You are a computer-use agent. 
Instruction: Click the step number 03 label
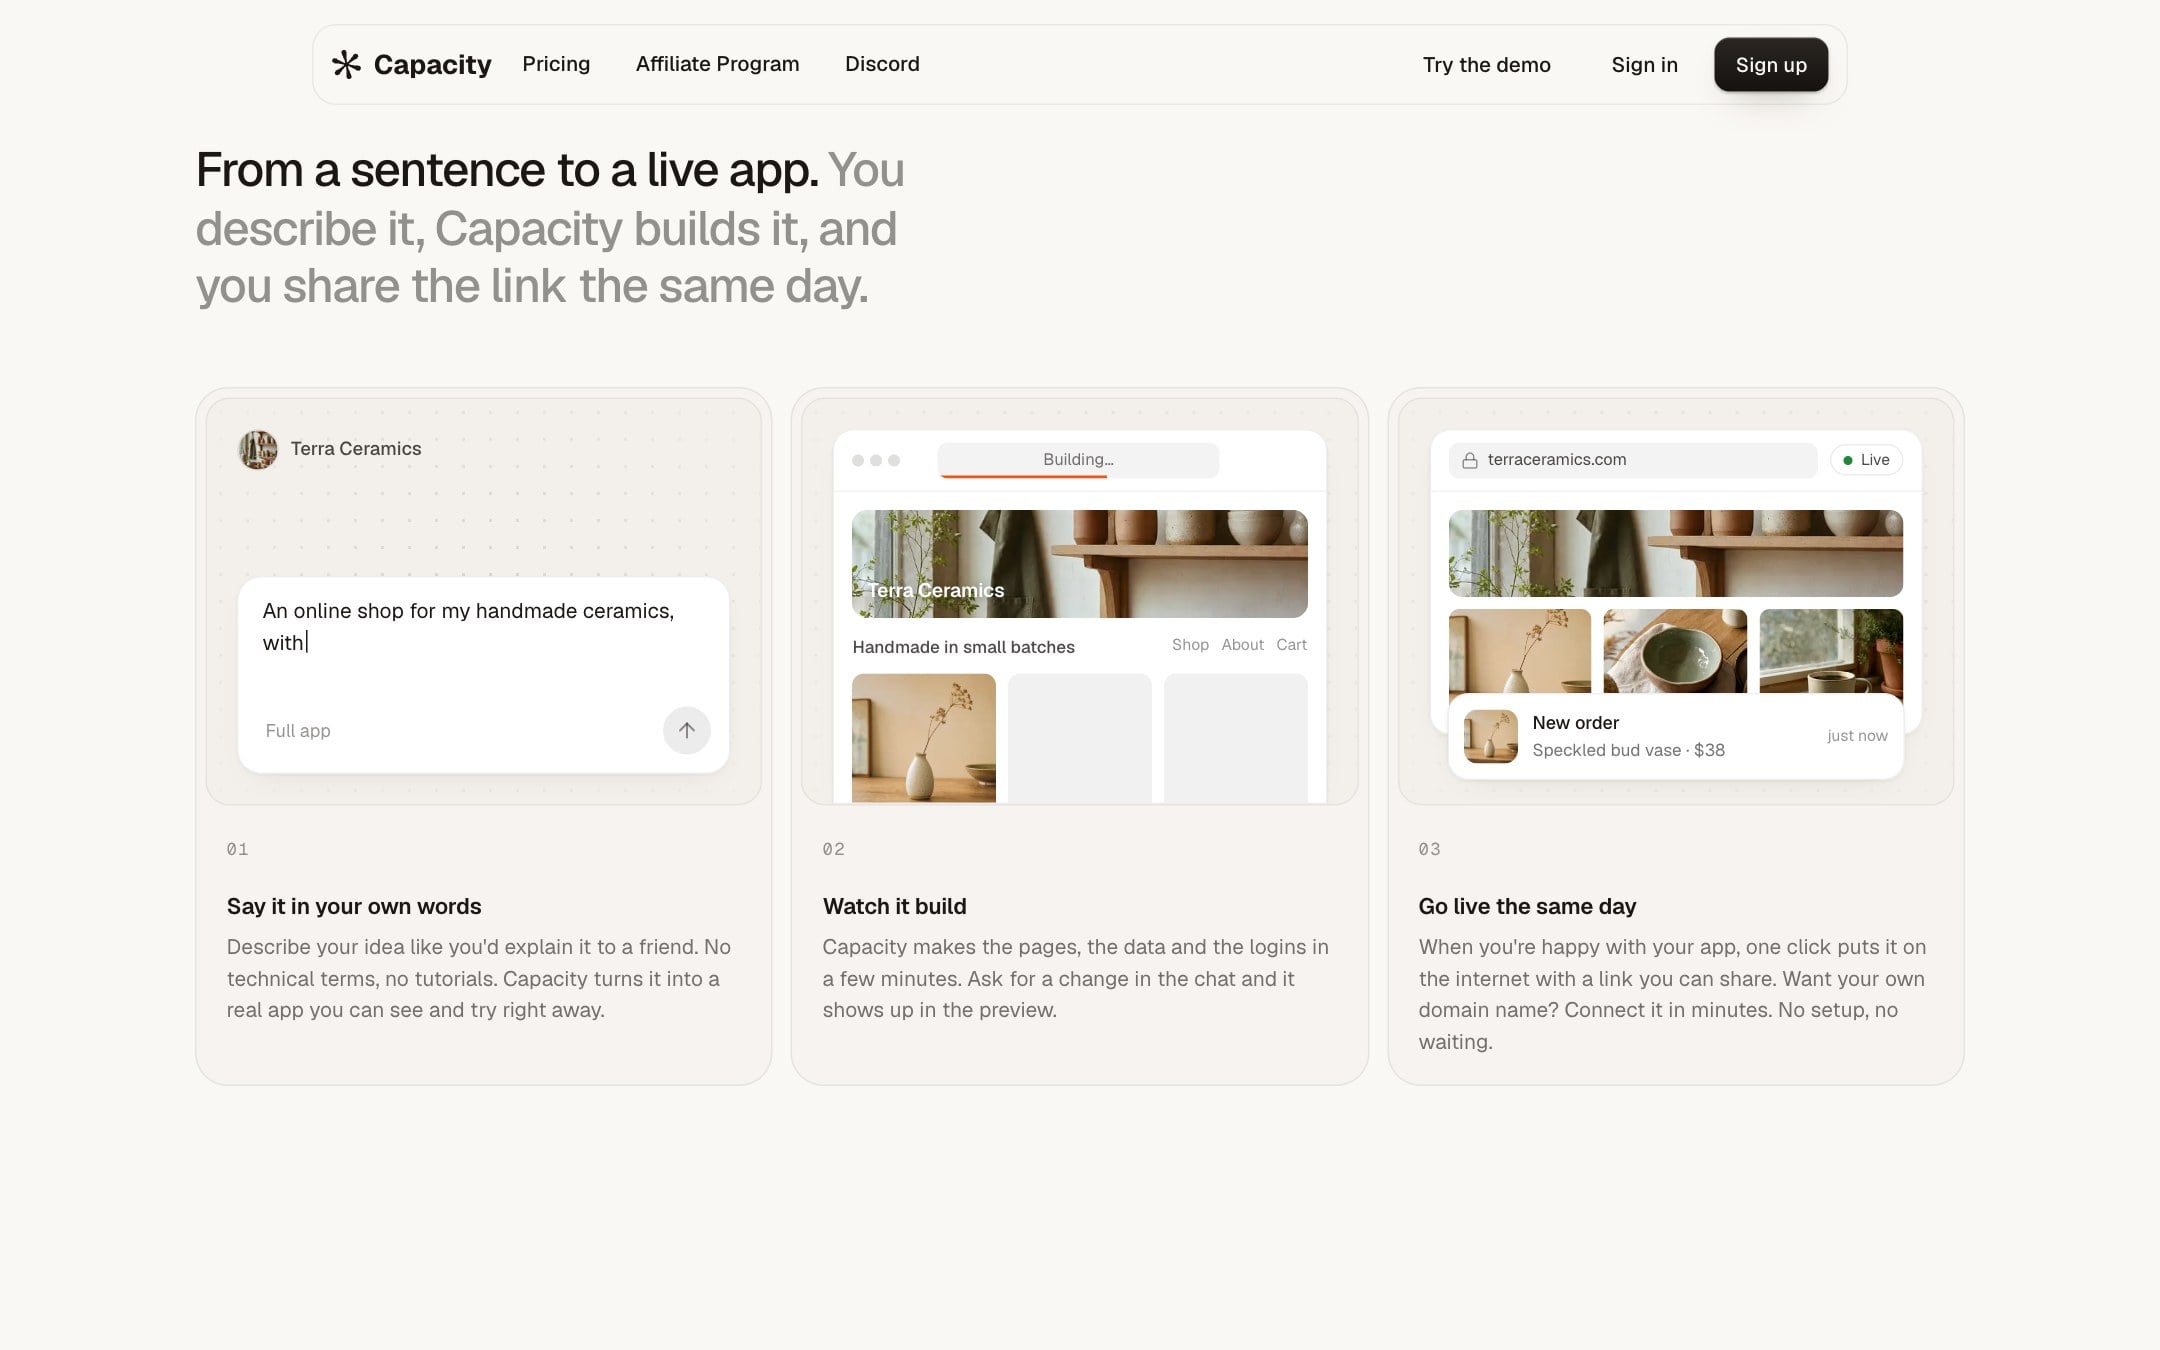[x=1429, y=849]
